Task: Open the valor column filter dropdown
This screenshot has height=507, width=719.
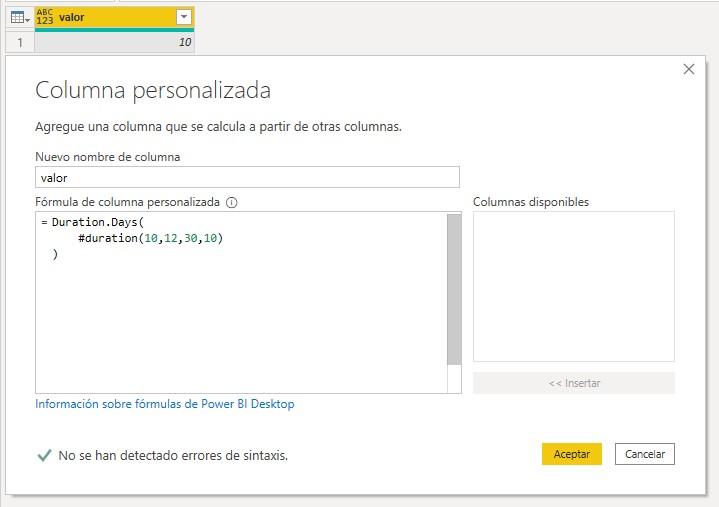Action: point(182,17)
